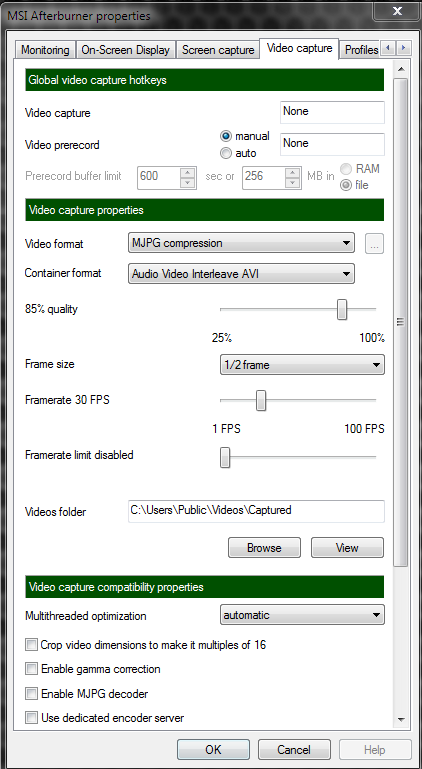This screenshot has height=769, width=422.
Task: Decrease prerecord buffer seconds limit
Action: (188, 182)
